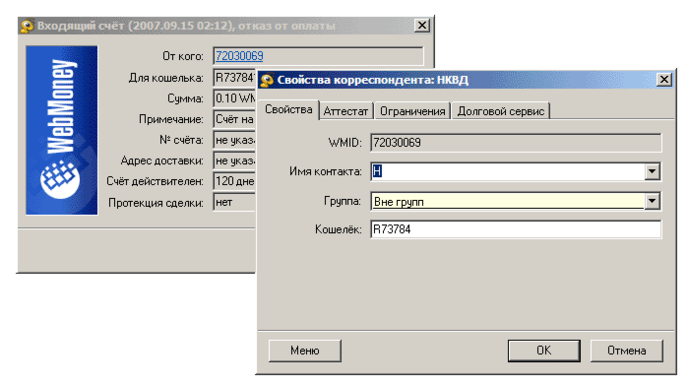Click the WebMoney icon in invoice title bar

tap(27, 26)
